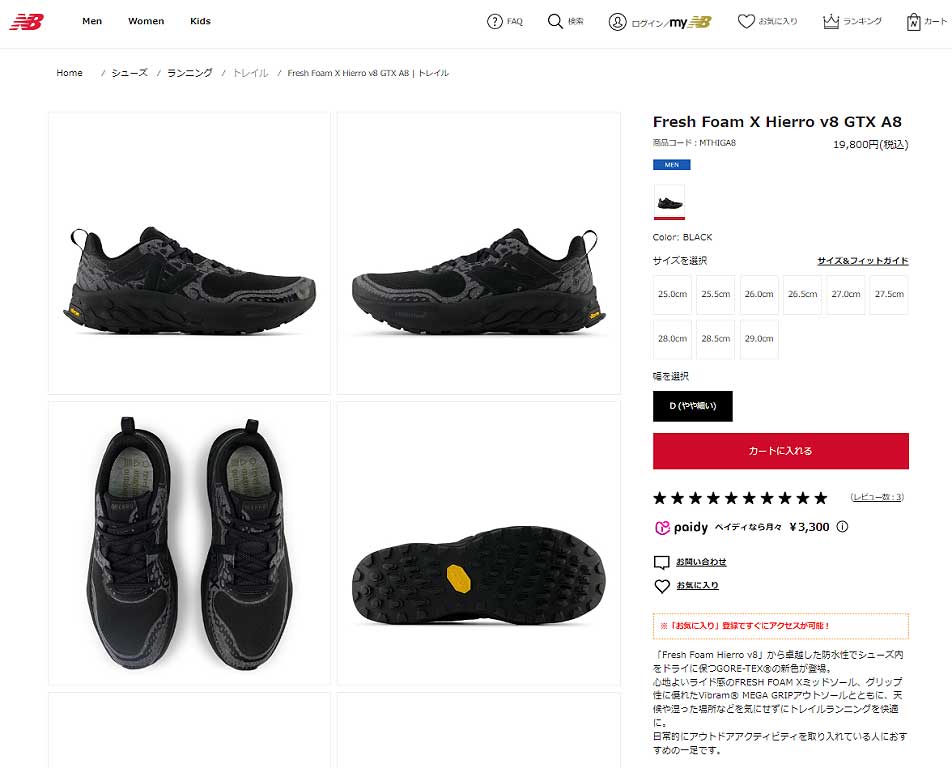Image resolution: width=952 pixels, height=768 pixels.
Task: Click the red add-to-cart button
Action: coord(781,451)
